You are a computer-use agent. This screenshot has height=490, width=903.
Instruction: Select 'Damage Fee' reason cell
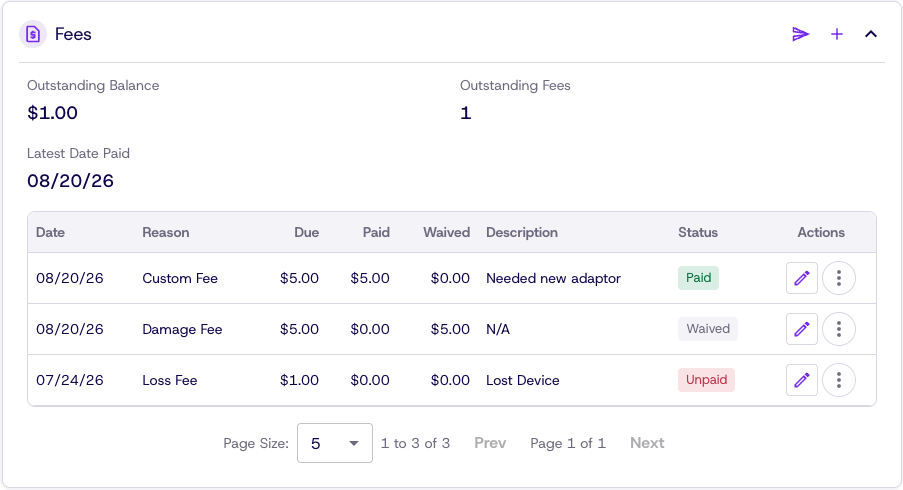click(x=182, y=329)
